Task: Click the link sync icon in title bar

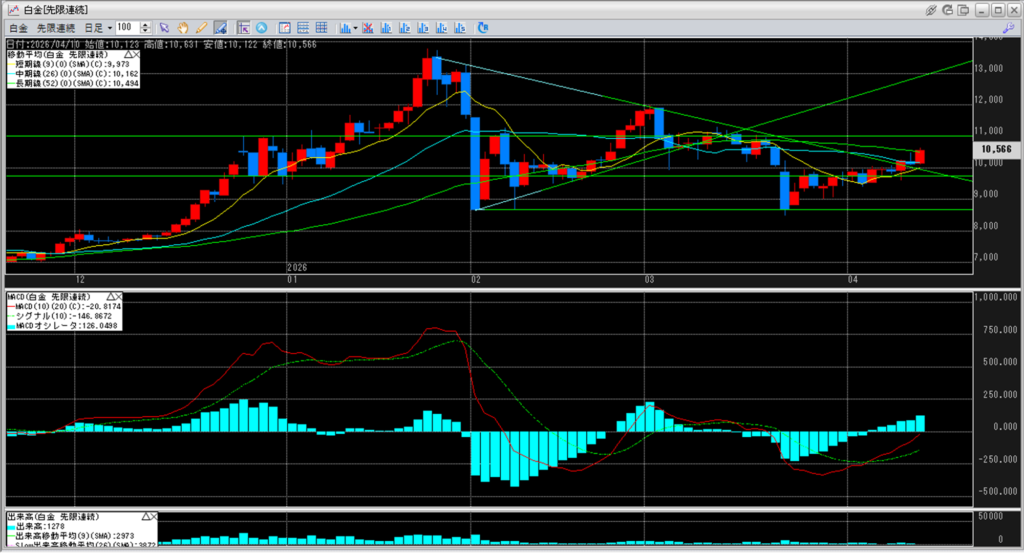Action: coord(931,9)
